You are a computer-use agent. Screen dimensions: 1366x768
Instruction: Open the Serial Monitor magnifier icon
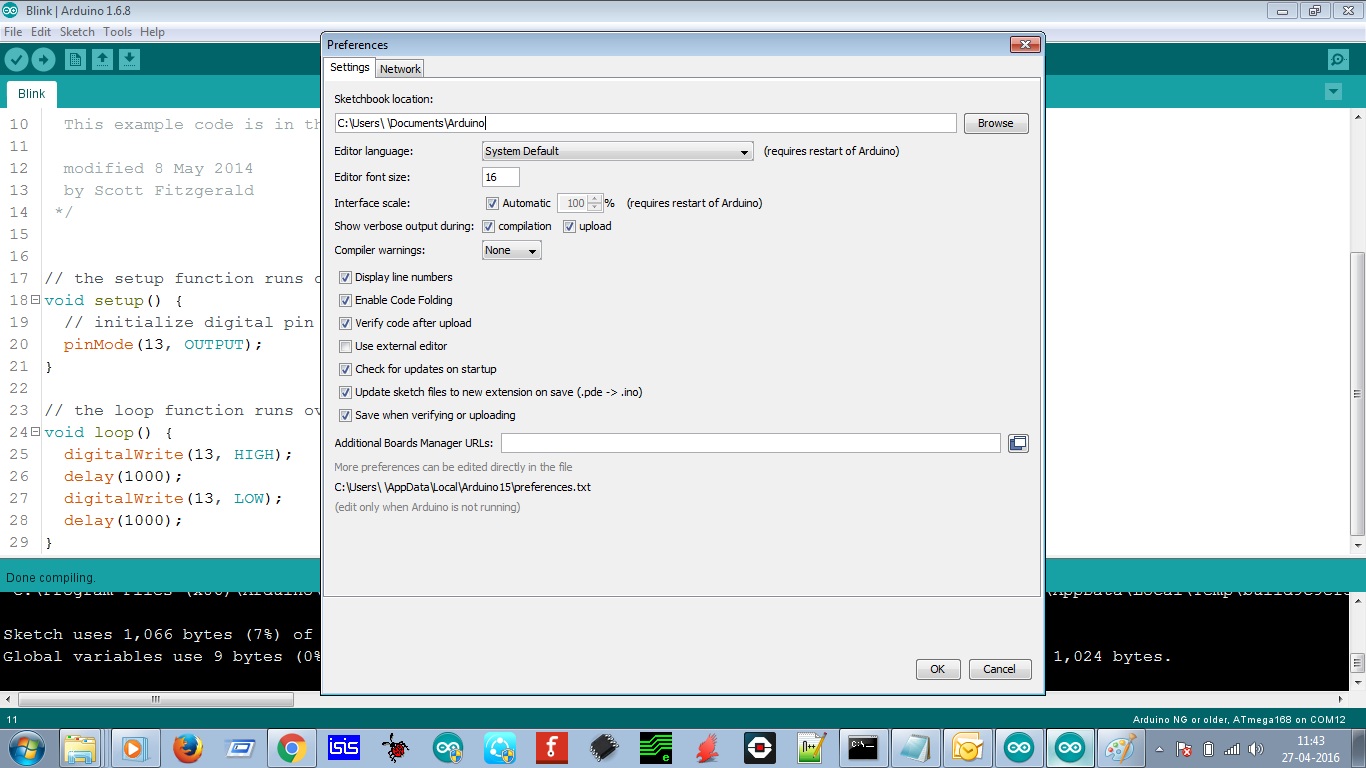1338,60
